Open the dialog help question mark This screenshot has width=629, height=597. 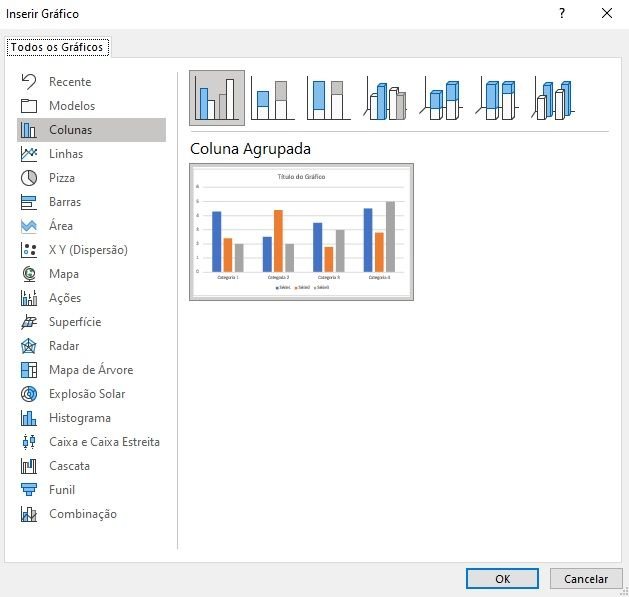pos(562,14)
